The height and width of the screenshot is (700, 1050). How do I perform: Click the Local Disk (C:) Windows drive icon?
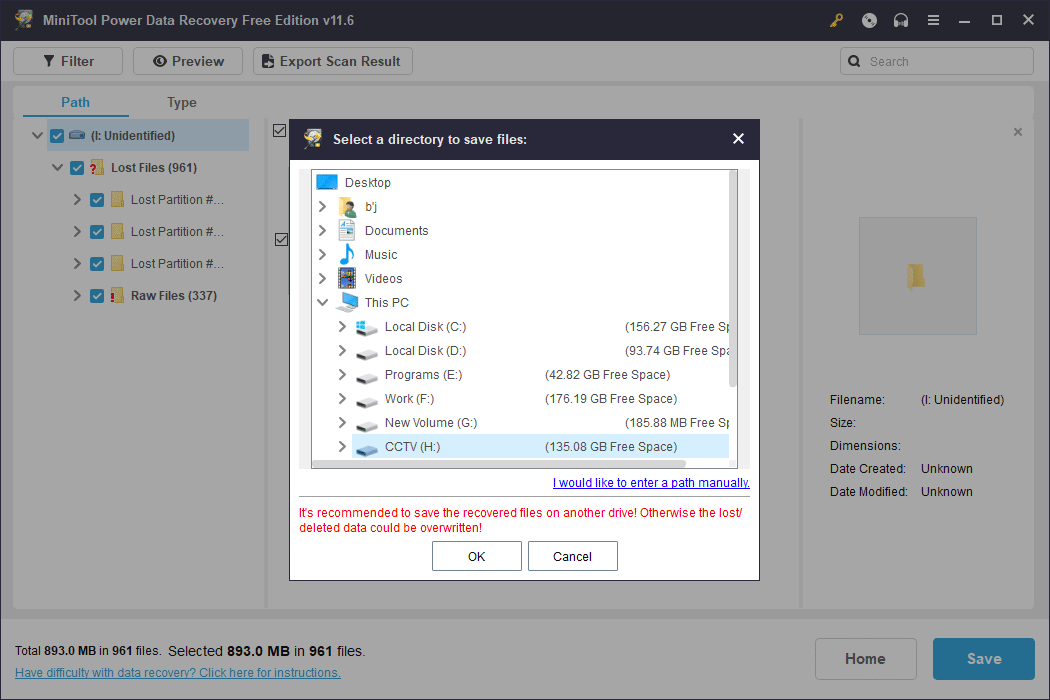366,327
